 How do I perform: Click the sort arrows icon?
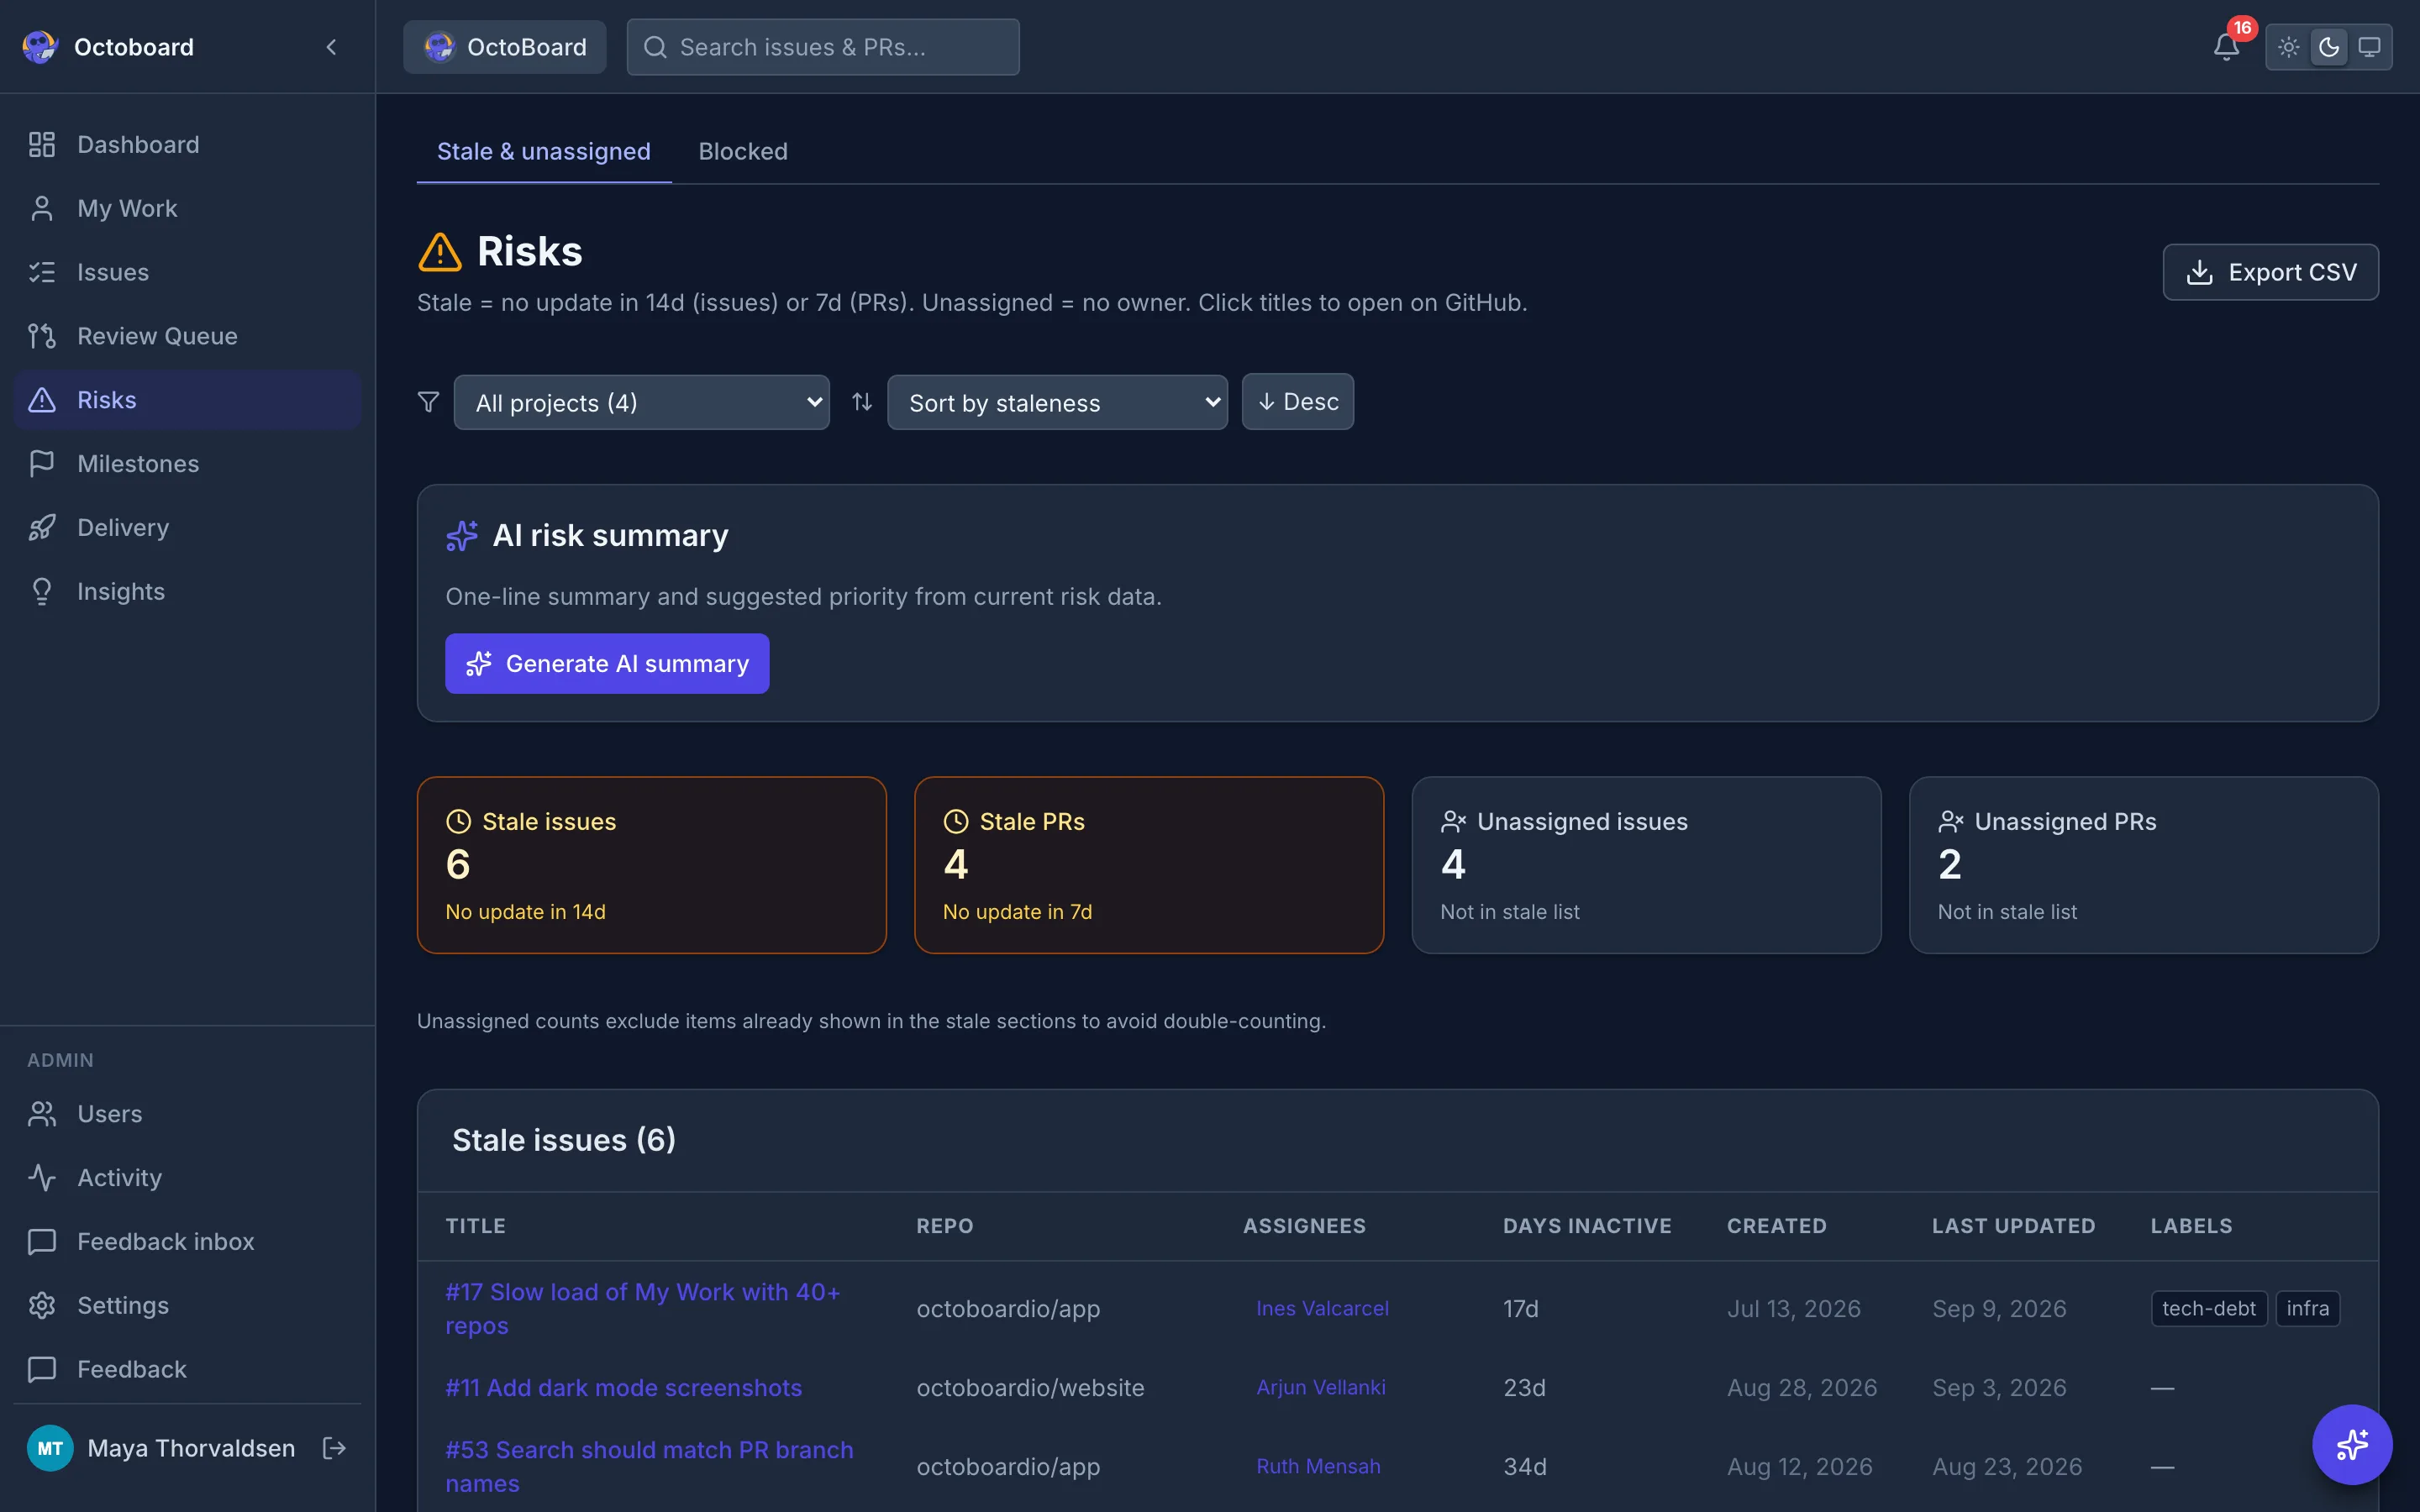862,402
